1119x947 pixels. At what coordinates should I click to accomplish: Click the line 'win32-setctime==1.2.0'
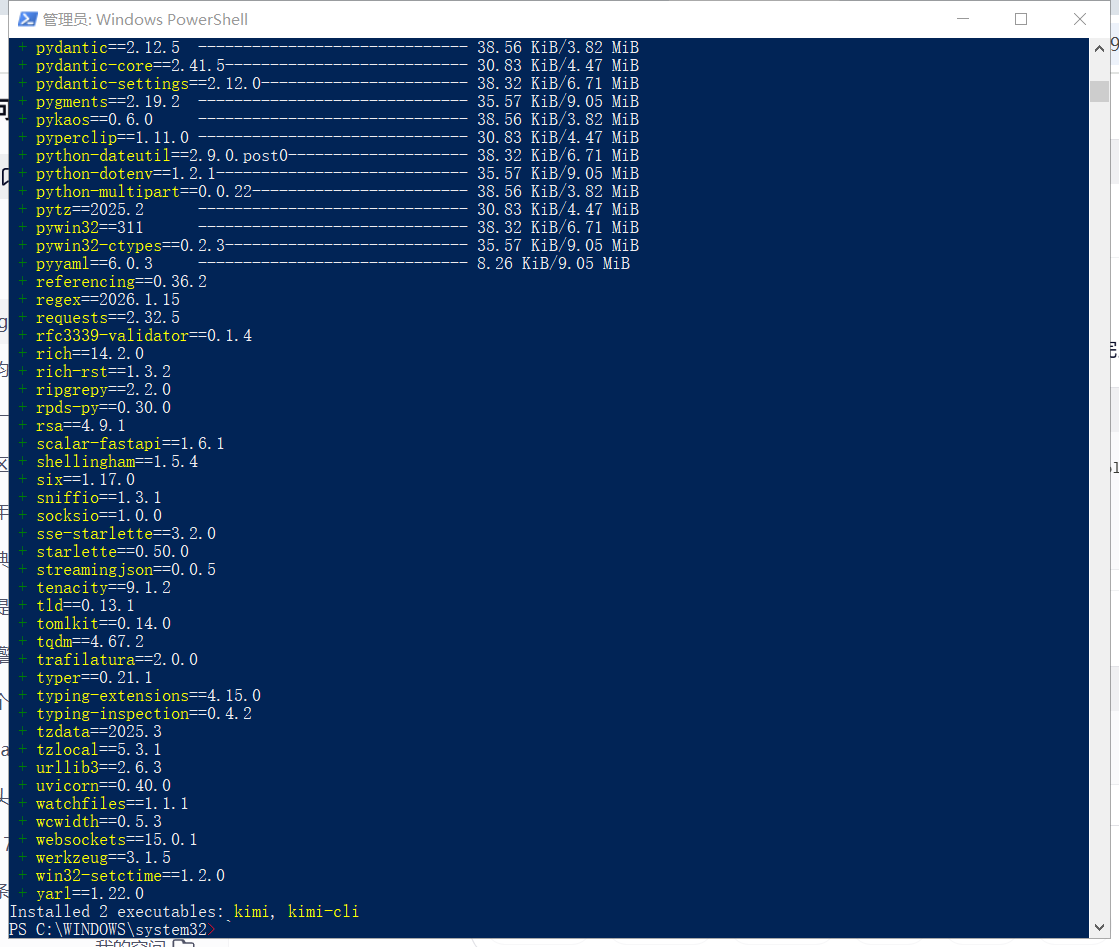(x=130, y=876)
